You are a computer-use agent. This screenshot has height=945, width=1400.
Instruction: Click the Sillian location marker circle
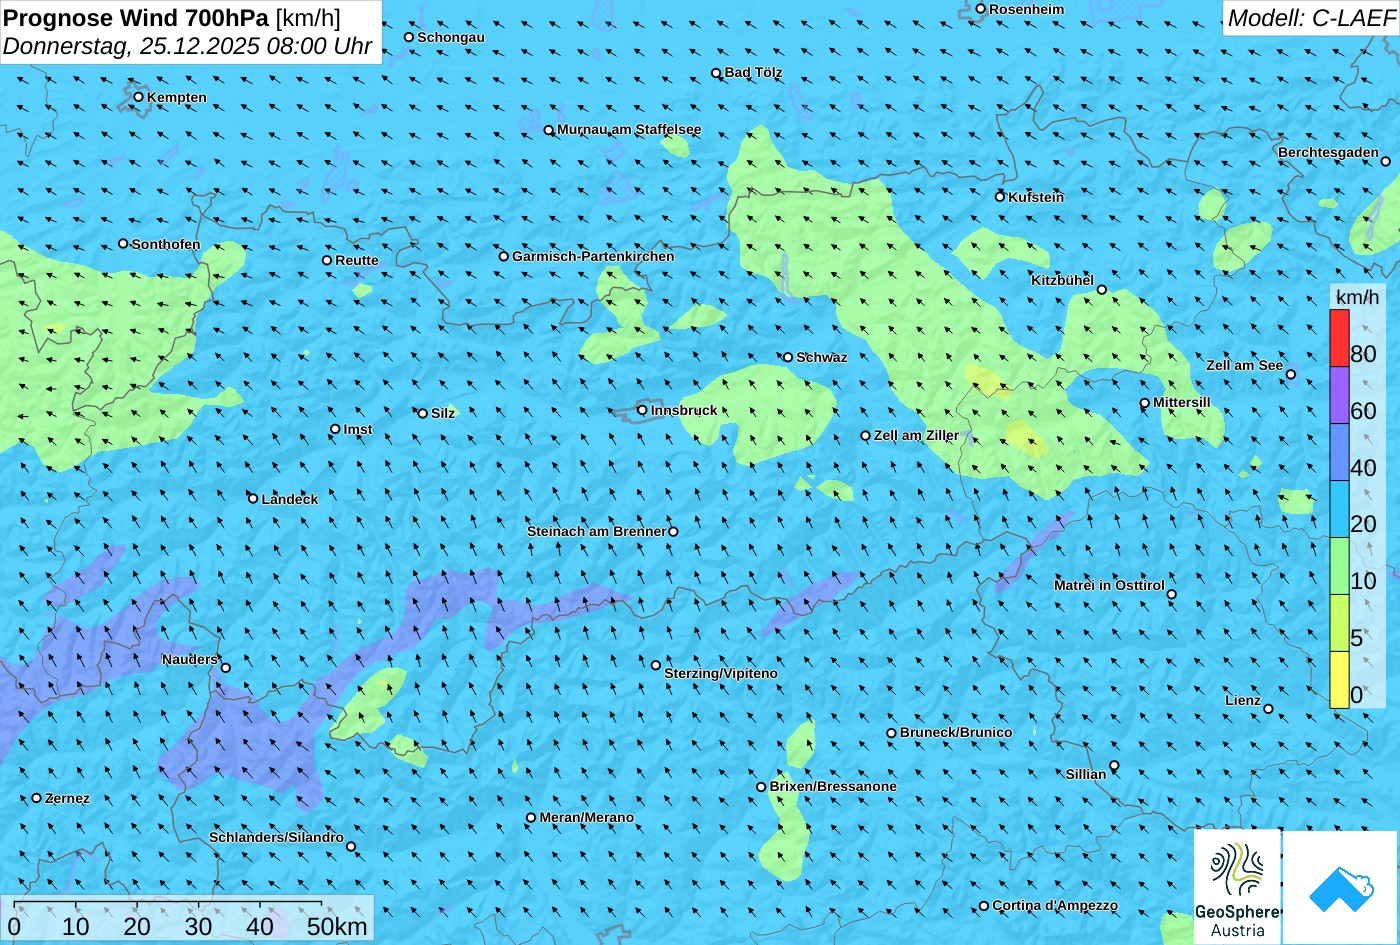point(1114,766)
